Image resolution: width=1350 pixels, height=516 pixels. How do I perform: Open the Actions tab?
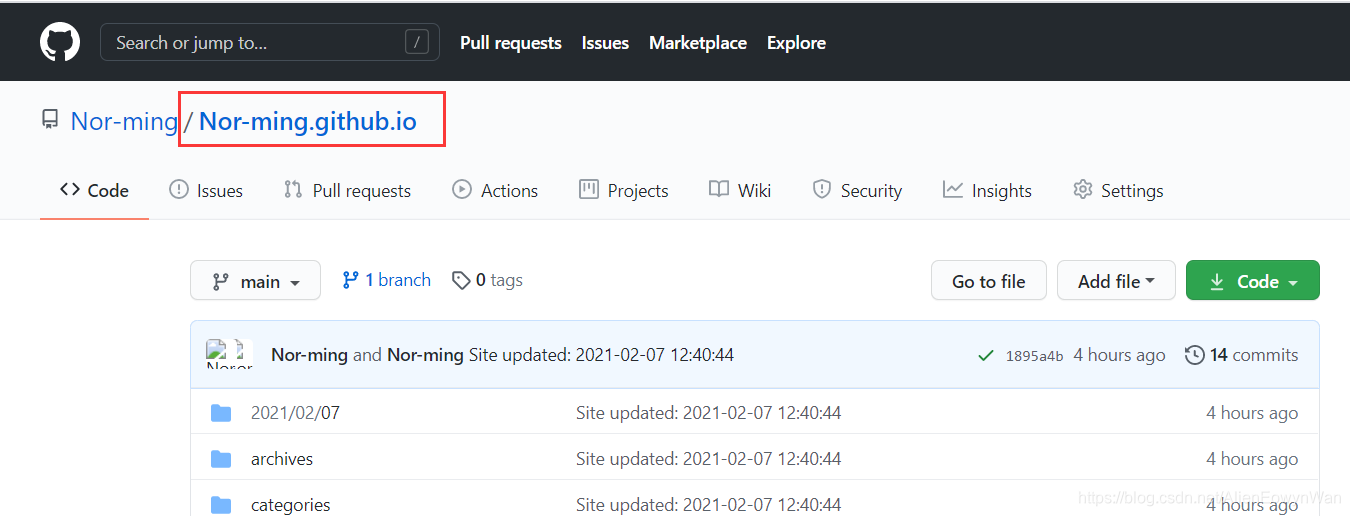[495, 190]
